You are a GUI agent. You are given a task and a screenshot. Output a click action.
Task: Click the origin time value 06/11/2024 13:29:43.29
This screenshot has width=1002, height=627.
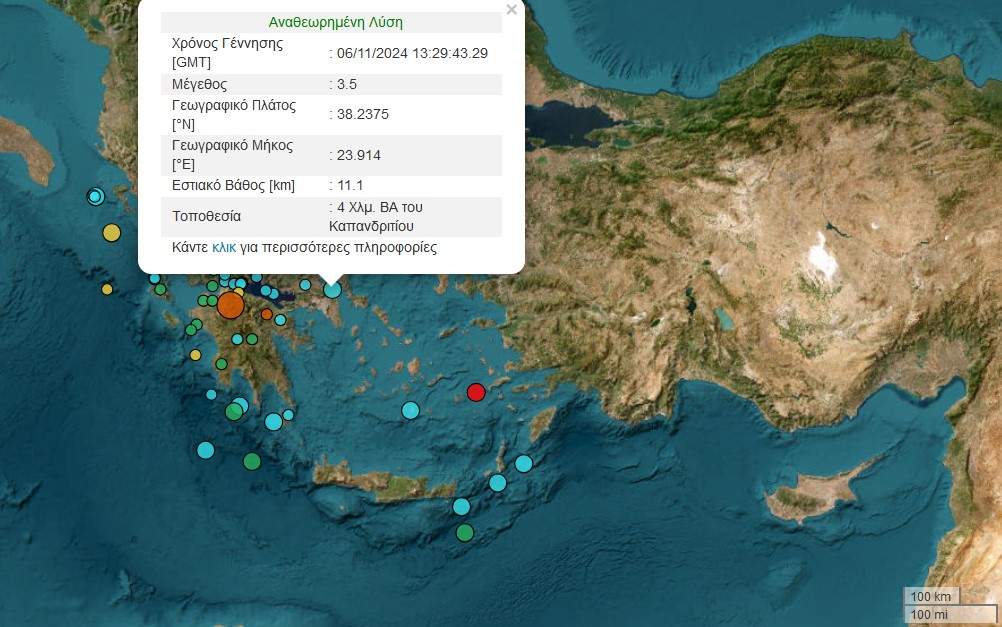tap(411, 53)
